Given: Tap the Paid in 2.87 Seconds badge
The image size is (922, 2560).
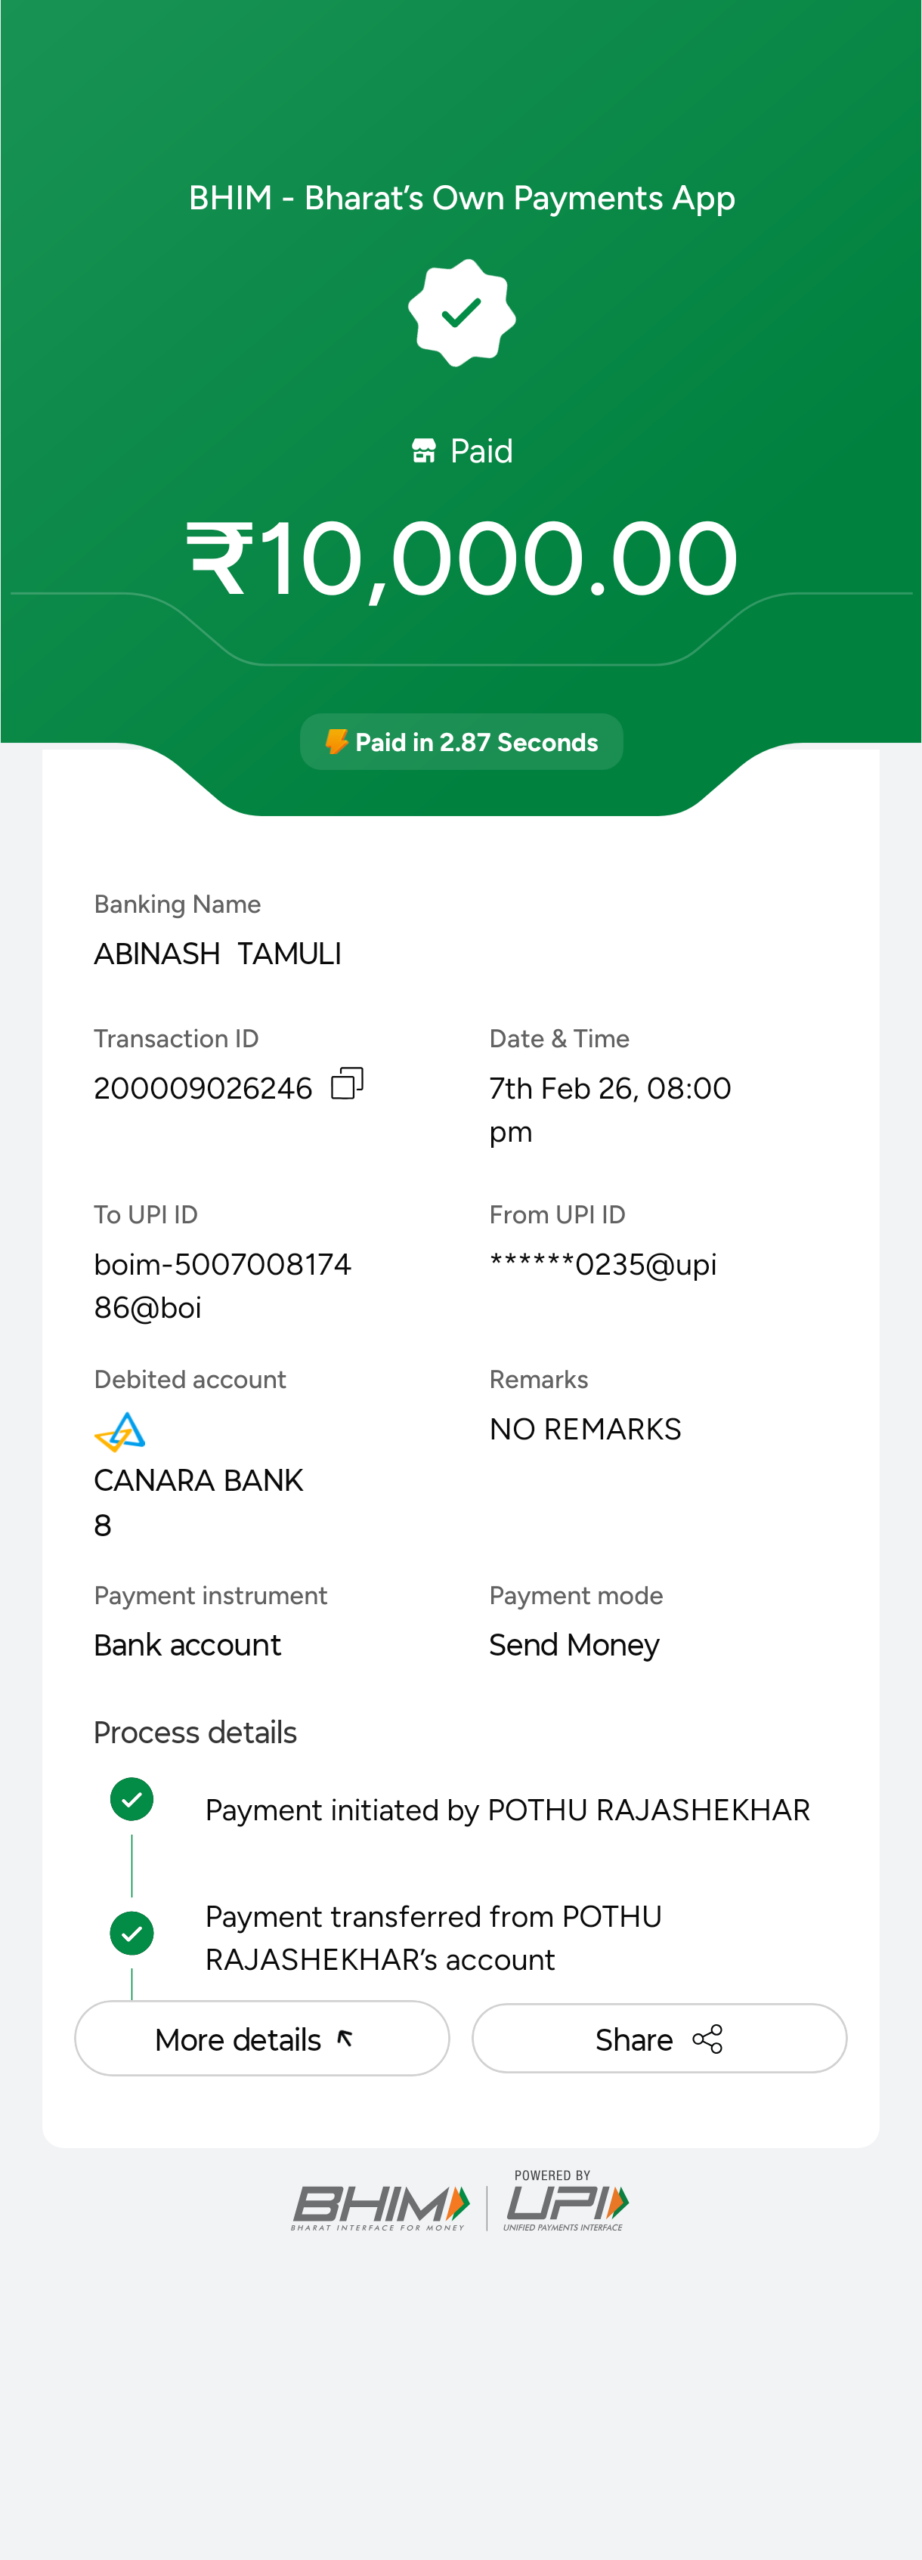Looking at the screenshot, I should click(462, 742).
